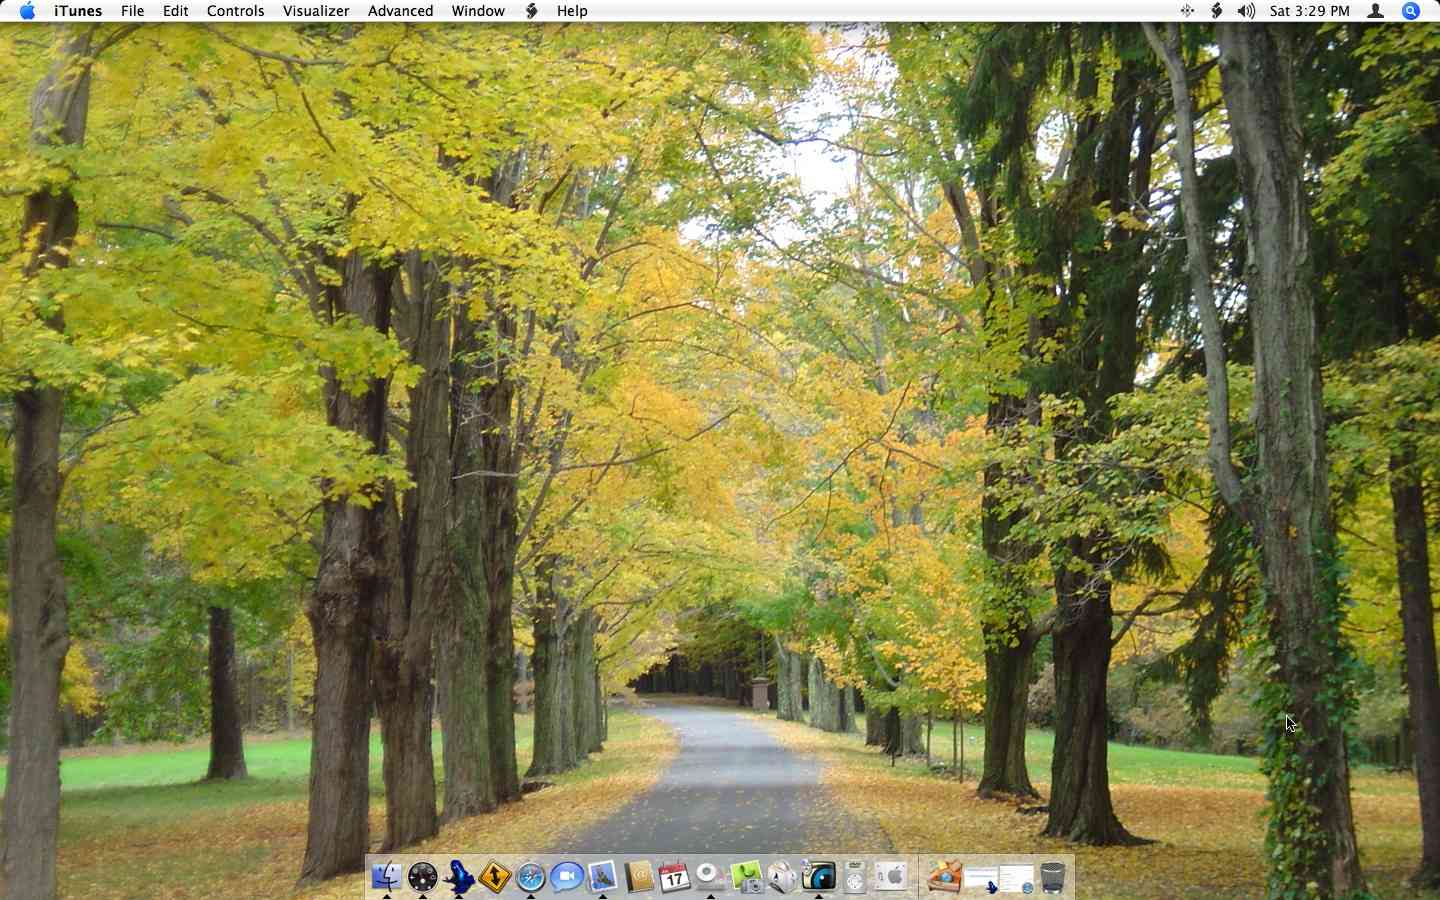The width and height of the screenshot is (1440, 900).
Task: Open Safari from the Dock
Action: (x=531, y=877)
